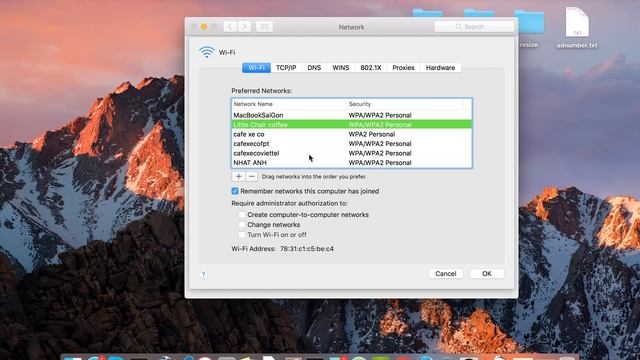Click the back arrow in Network toolbar
Screen dimensions: 640x360
(230, 27)
